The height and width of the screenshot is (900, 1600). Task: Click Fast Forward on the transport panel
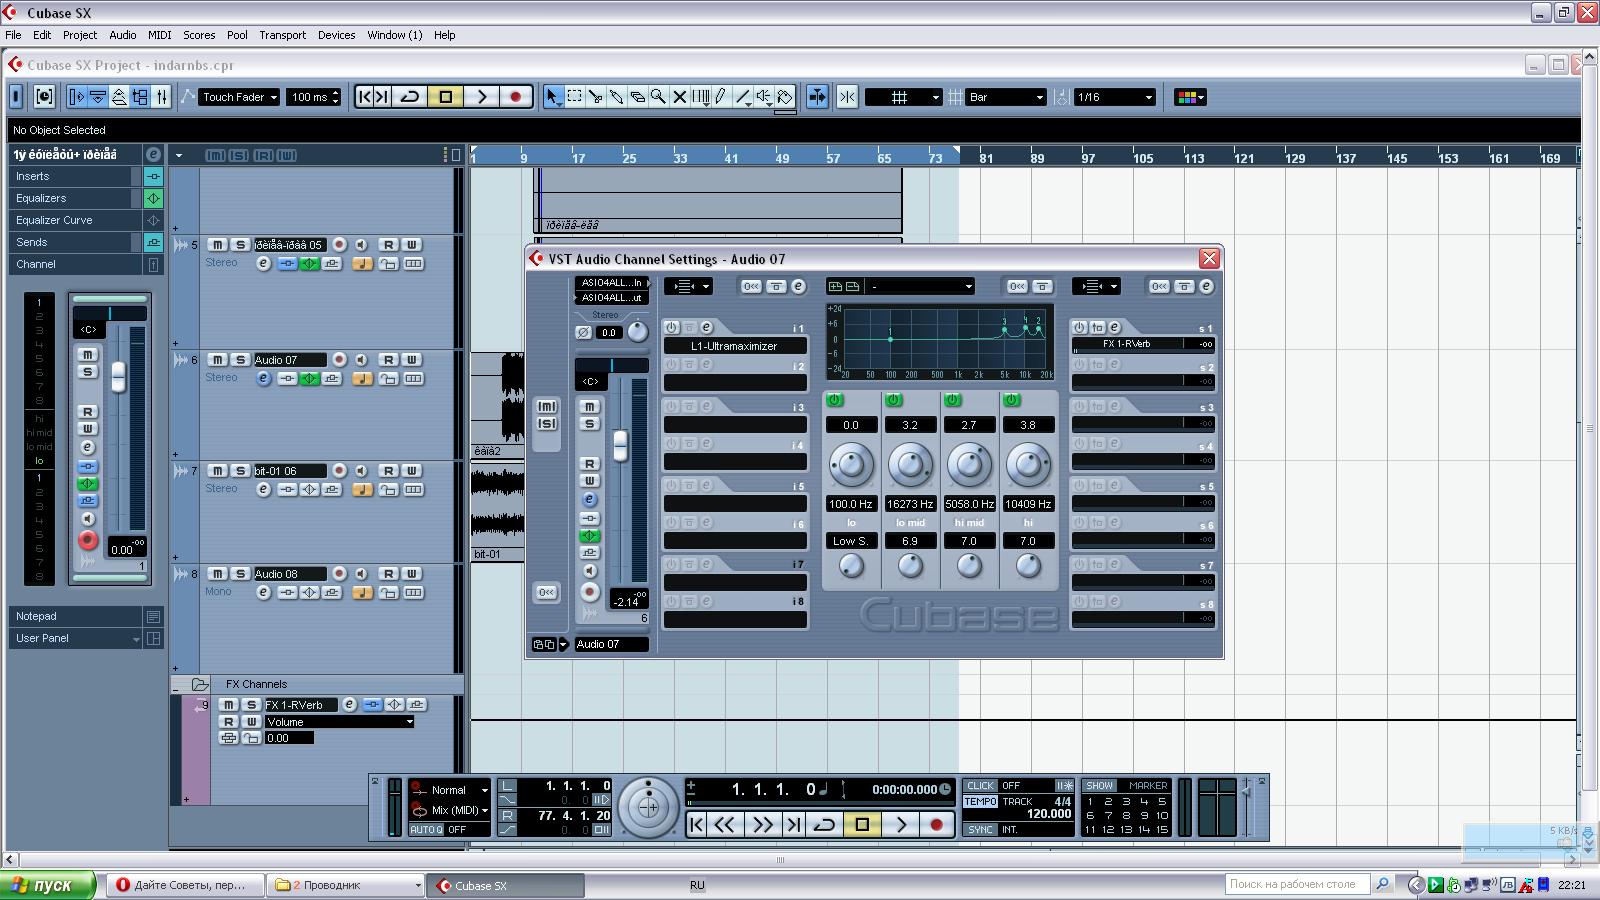(x=762, y=825)
